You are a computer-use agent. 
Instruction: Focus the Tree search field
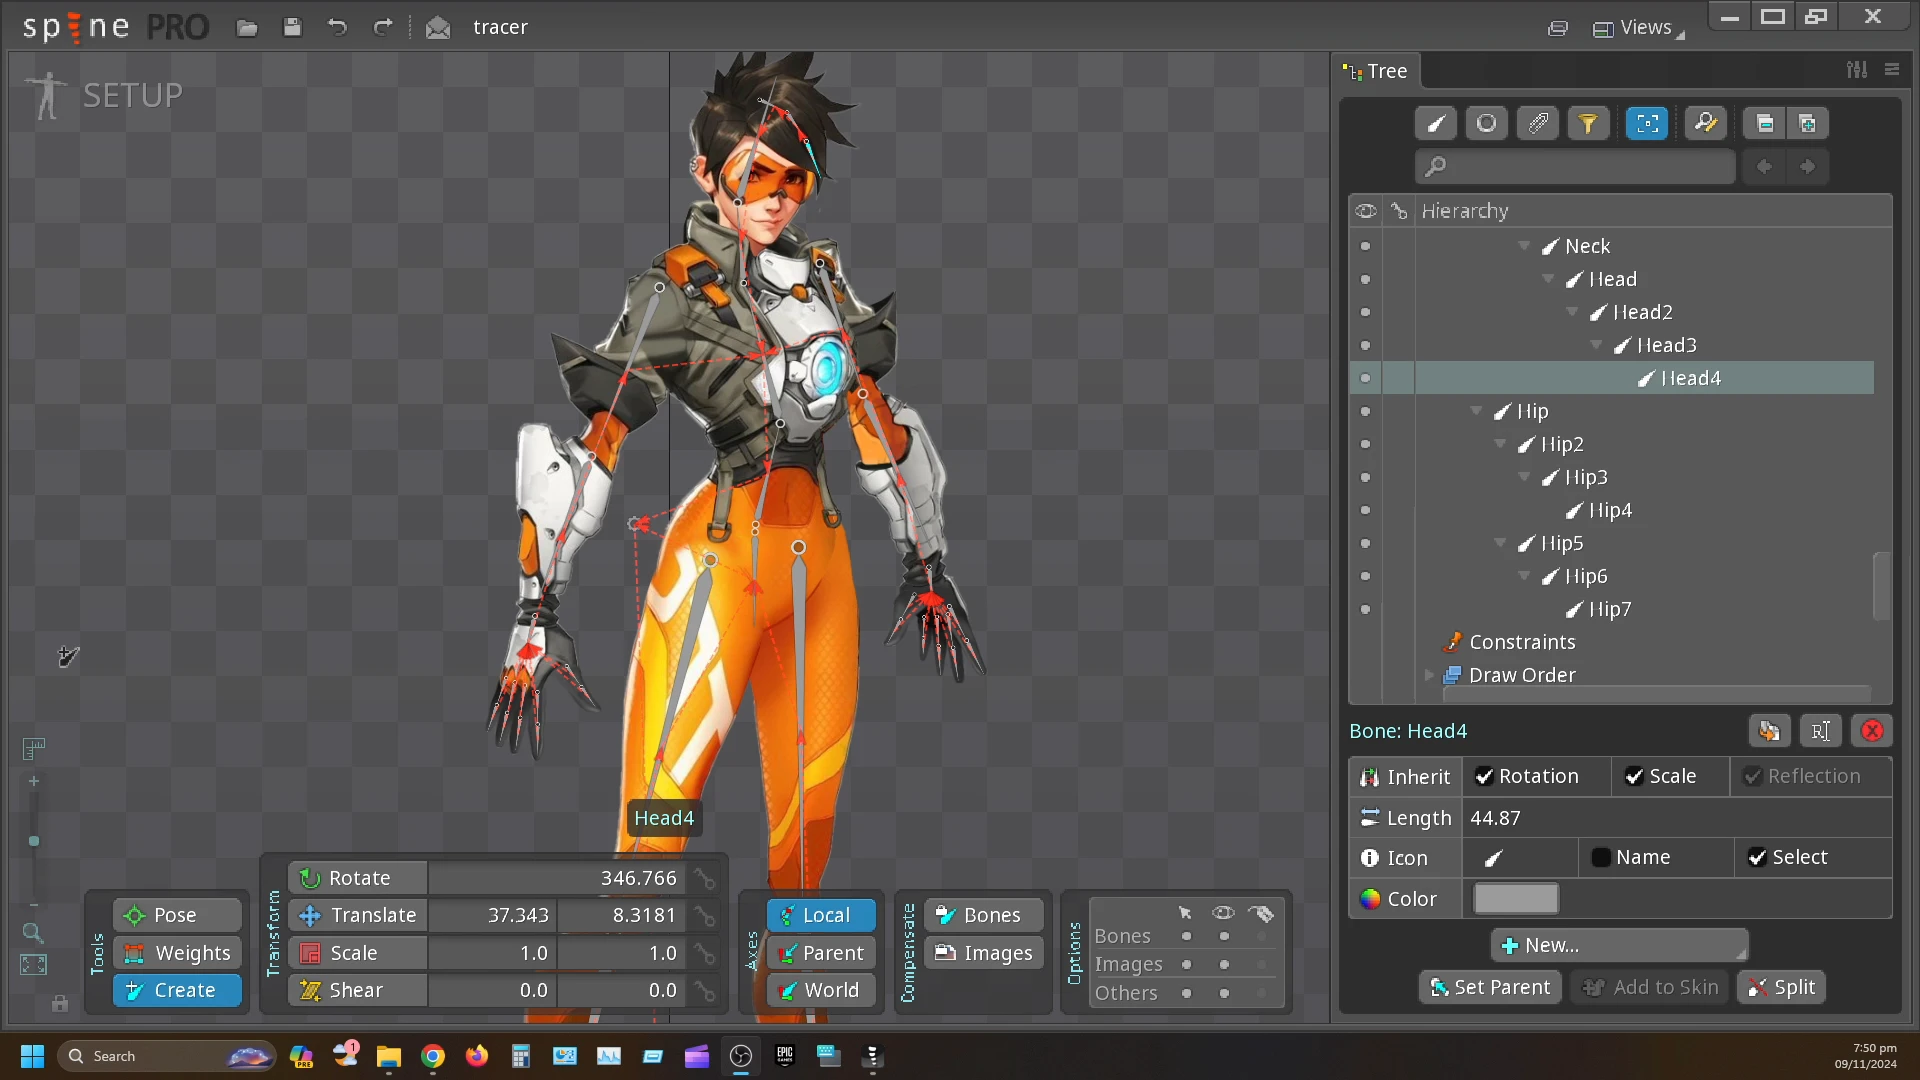pyautogui.click(x=1575, y=166)
